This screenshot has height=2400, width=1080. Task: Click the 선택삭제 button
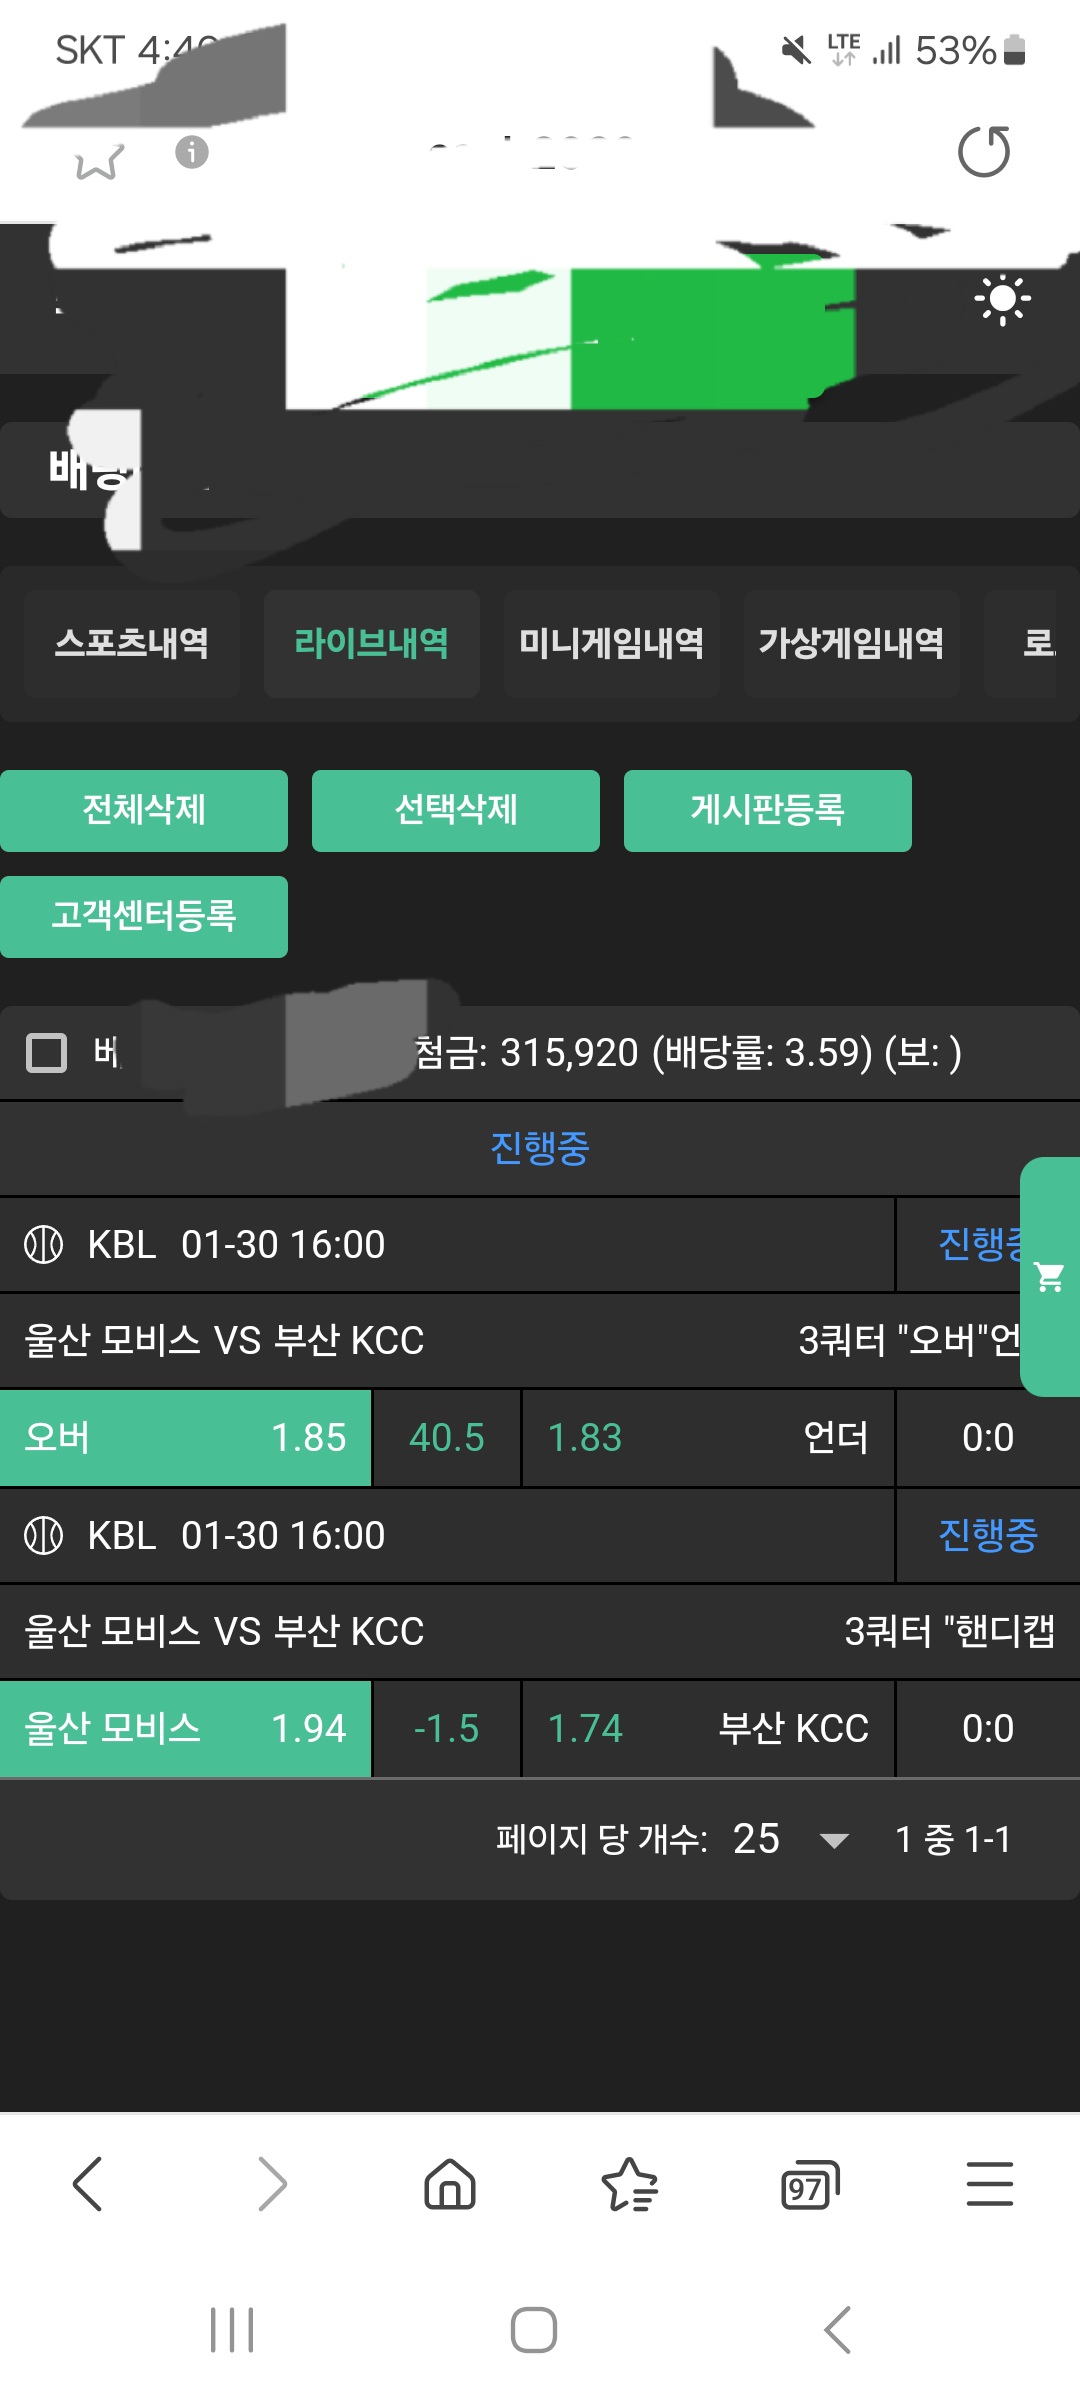pyautogui.click(x=456, y=810)
